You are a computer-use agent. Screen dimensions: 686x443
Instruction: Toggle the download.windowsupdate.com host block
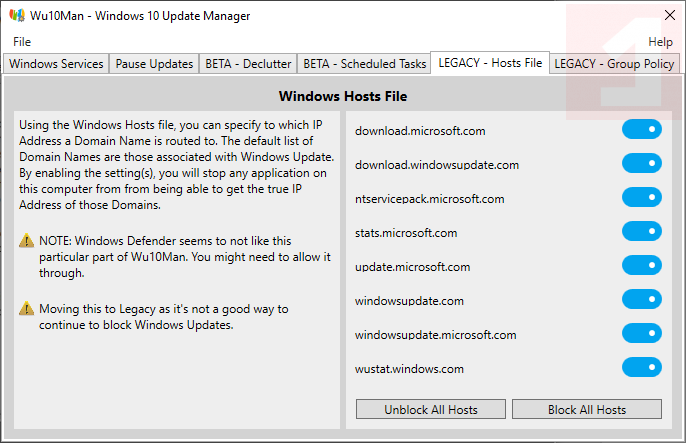point(642,164)
